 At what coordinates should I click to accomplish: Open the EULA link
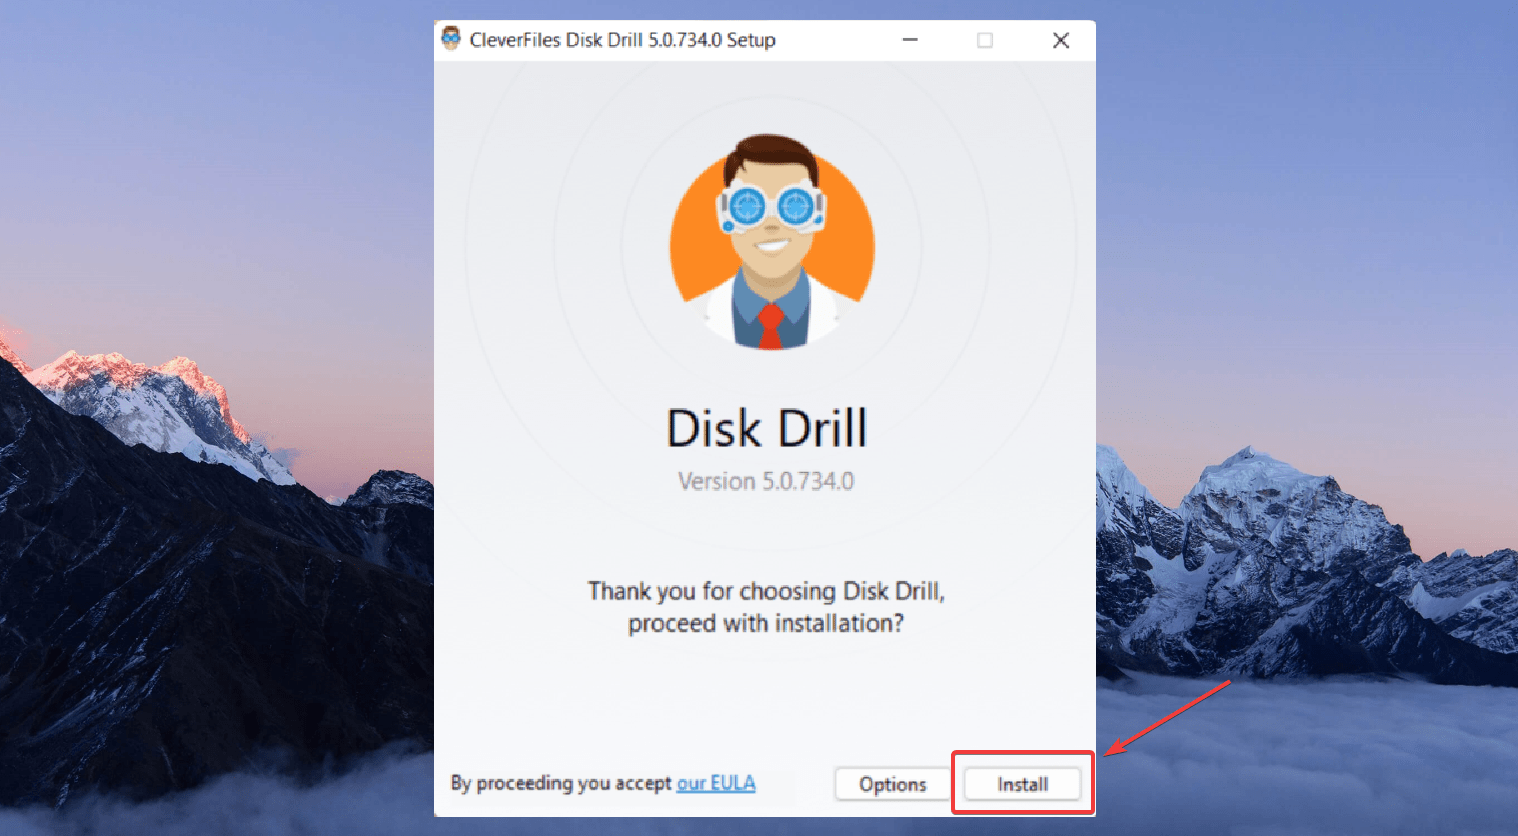pos(716,783)
